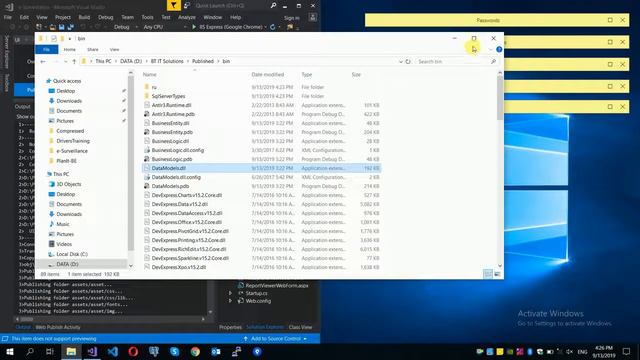The image size is (640, 360).
Task: Click the browser refresh icon in Visual Studio toolbar
Action: point(272,27)
